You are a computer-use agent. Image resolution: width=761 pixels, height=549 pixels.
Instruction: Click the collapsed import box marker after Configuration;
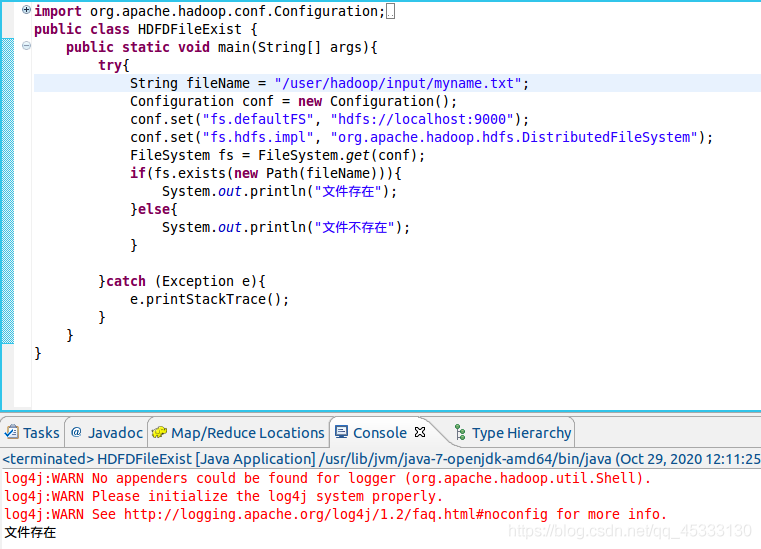[x=390, y=11]
